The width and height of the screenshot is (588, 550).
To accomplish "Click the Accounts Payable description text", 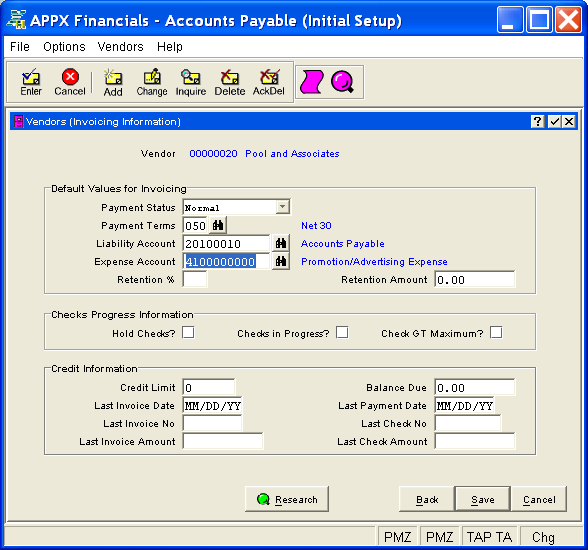I will tap(342, 243).
